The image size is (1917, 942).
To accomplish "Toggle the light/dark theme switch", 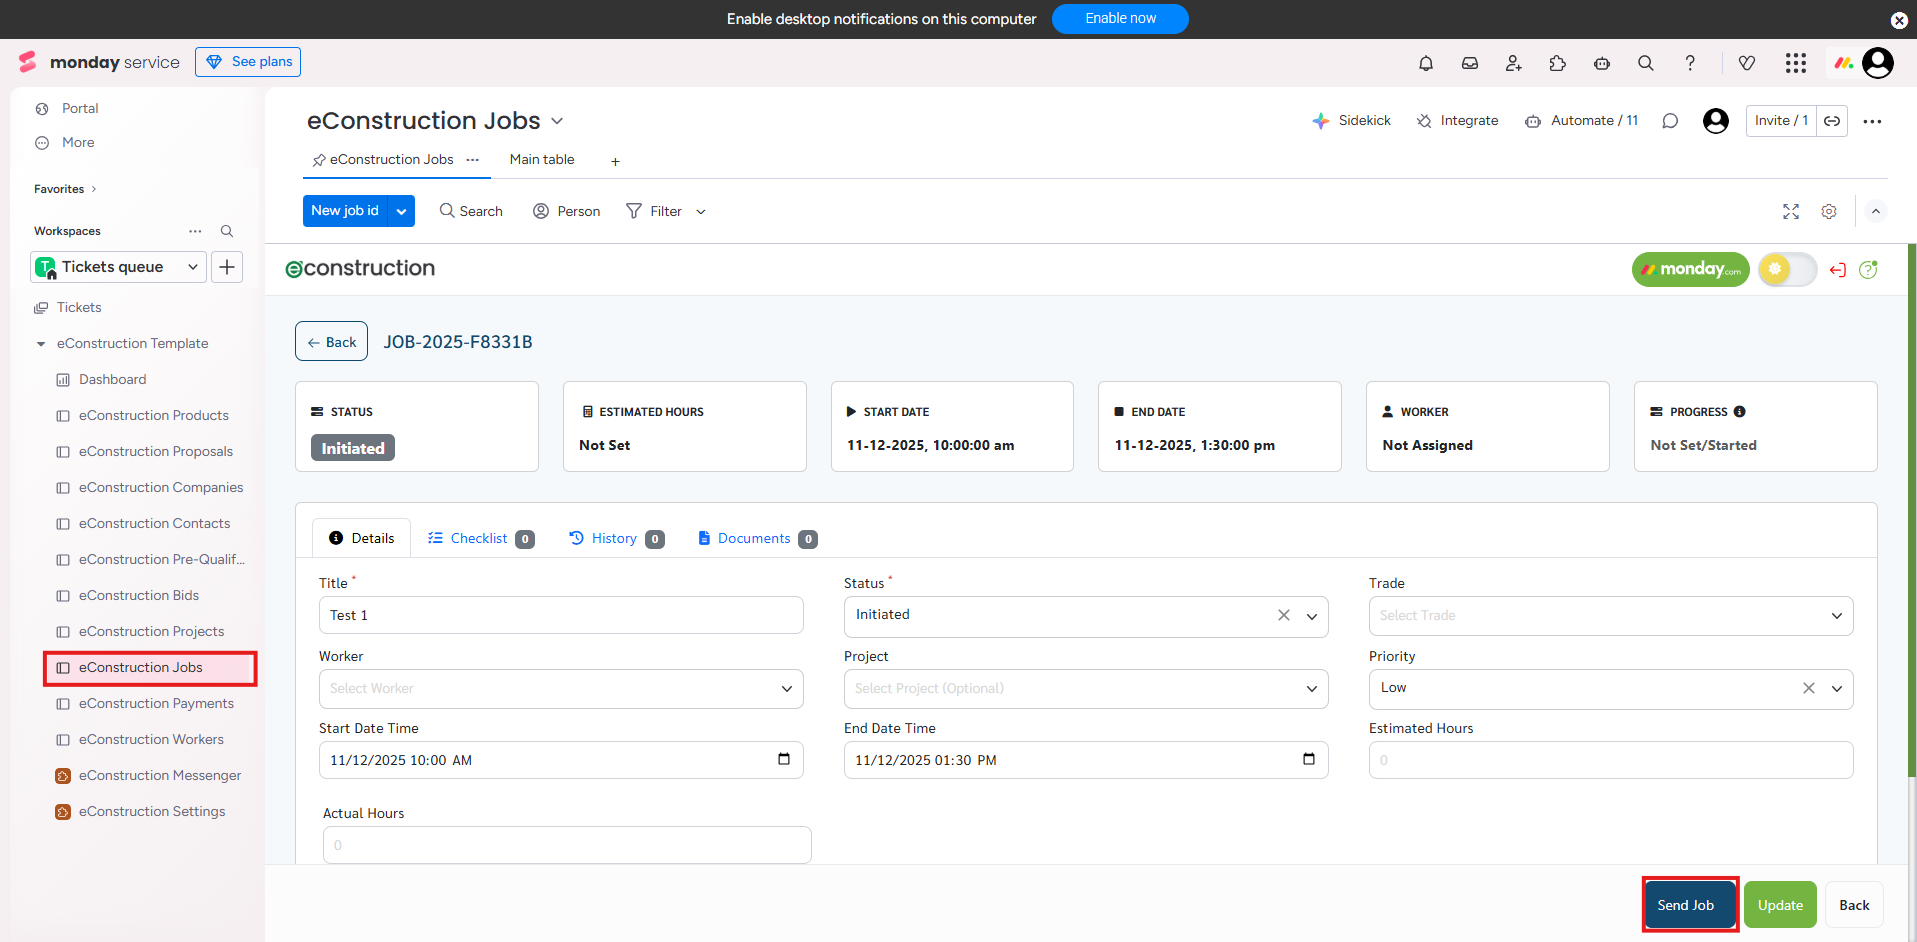I will [x=1786, y=269].
